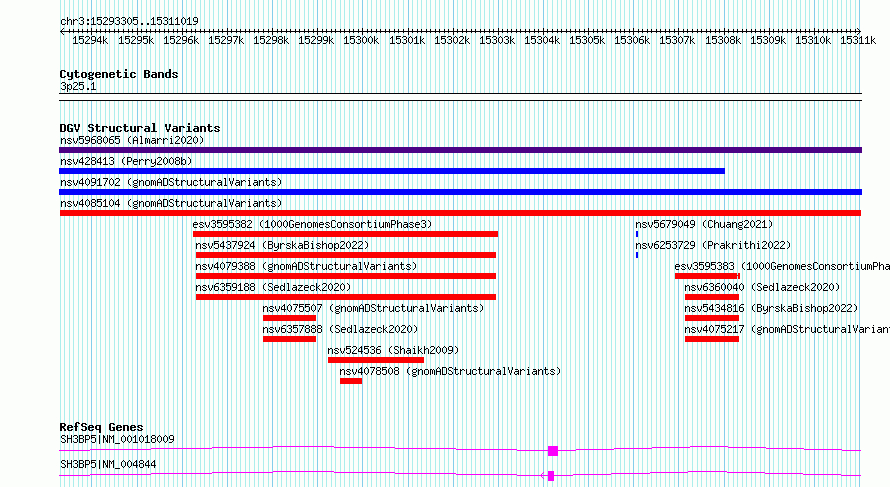Select the nsv4079388 gnomAD variant label
Screen dimensions: 890x487
306,266
